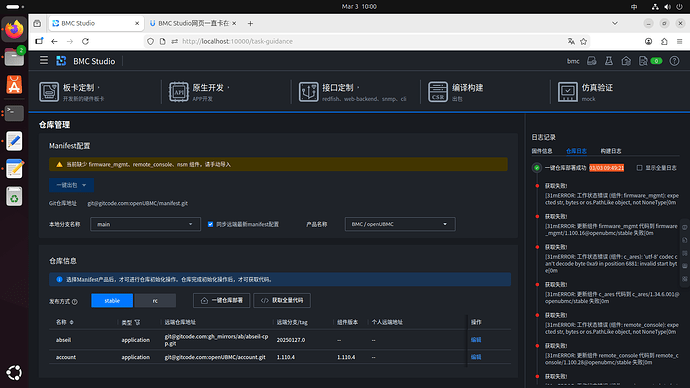Open the 仿真验证 mock verification module
Viewport: 690px width, 388px height.
[x=585, y=92]
